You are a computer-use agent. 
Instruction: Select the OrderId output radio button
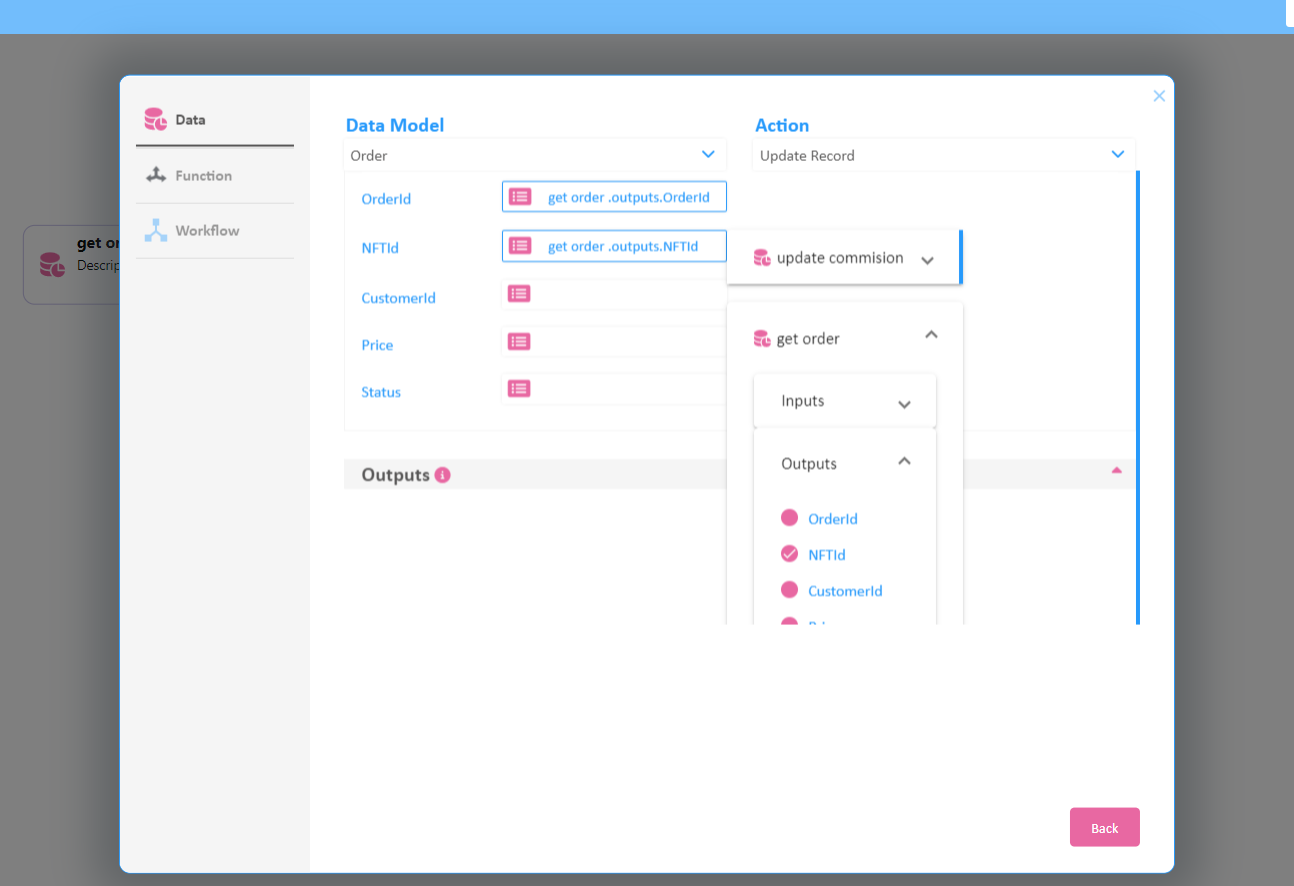790,517
